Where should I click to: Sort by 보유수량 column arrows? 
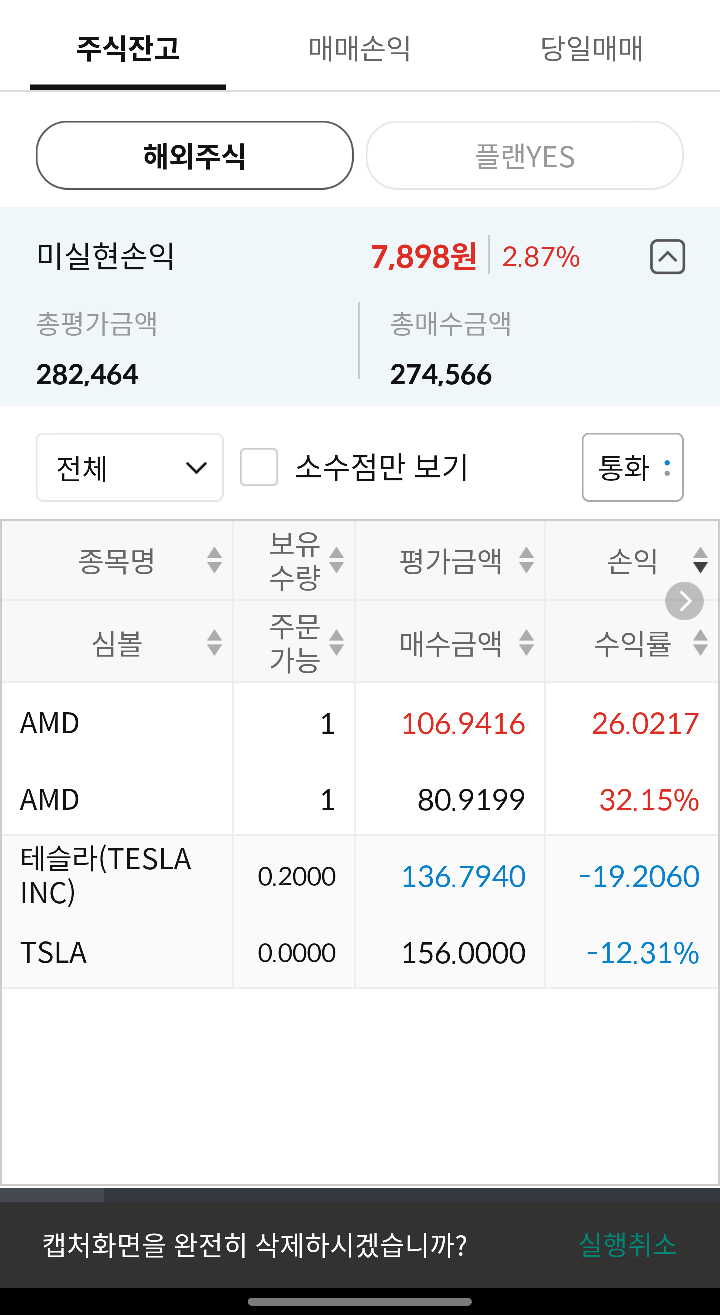point(336,560)
